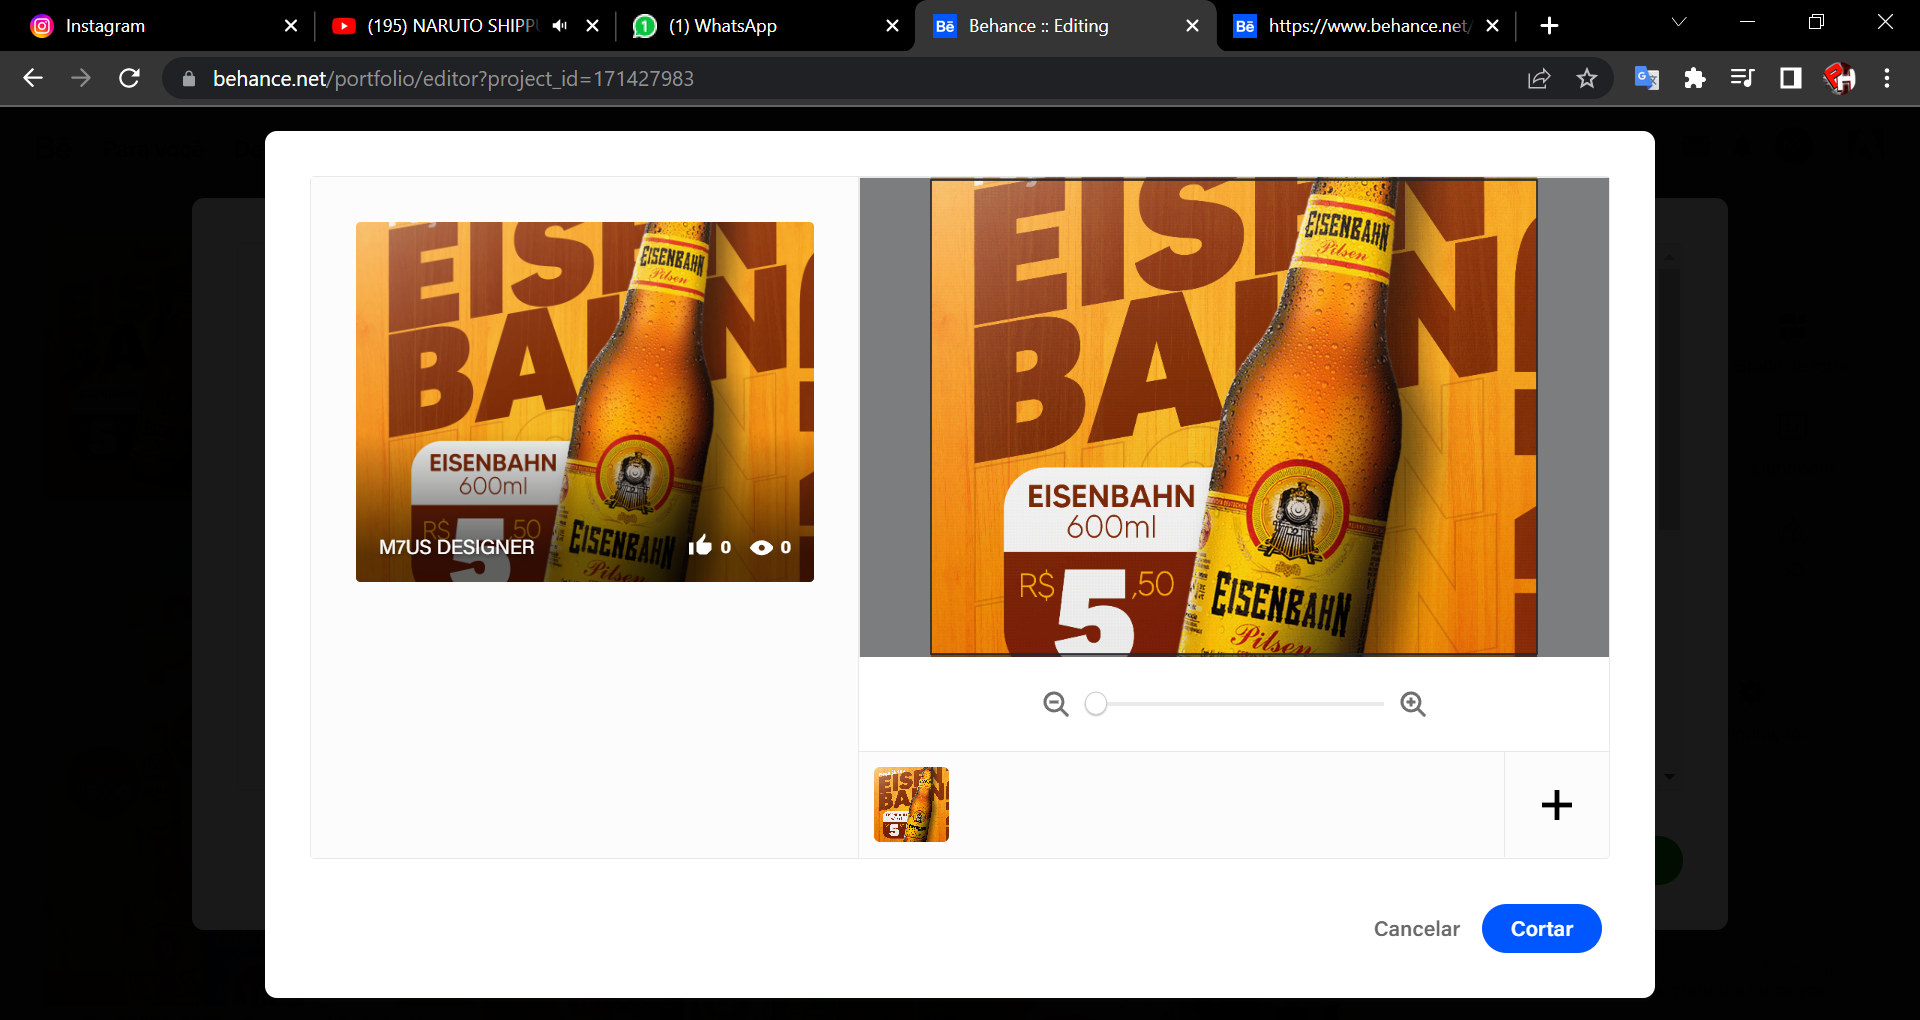View site information via the lock icon
1920x1020 pixels.
[x=188, y=78]
